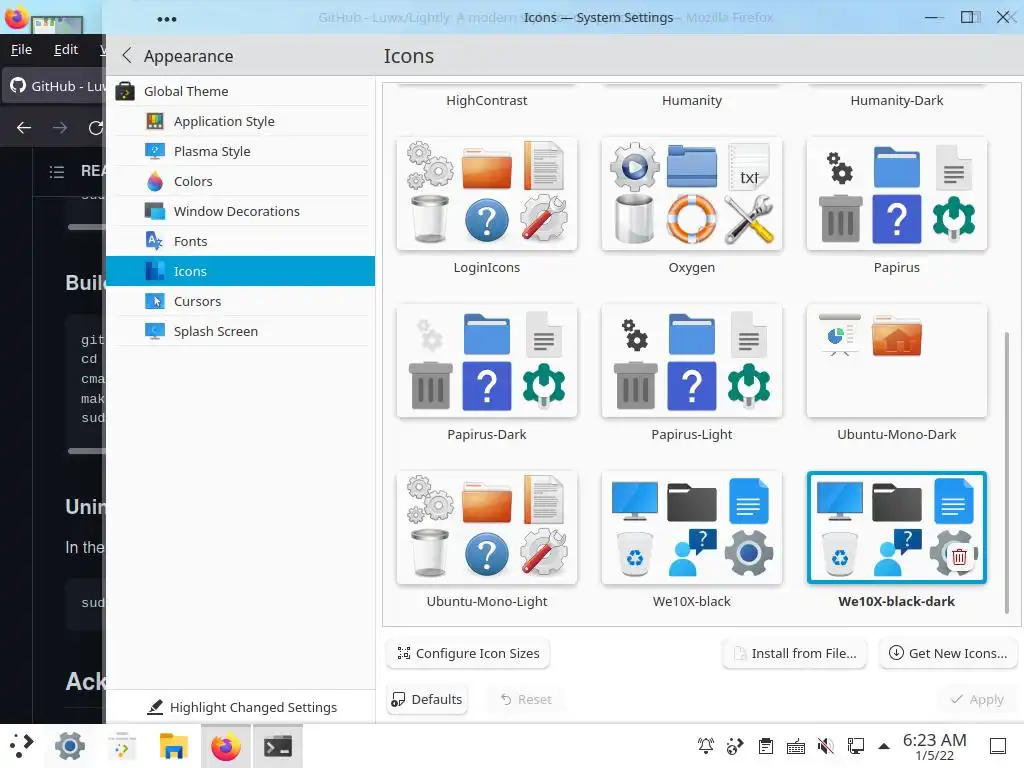
Task: Click the Colors droplet icon
Action: point(155,182)
